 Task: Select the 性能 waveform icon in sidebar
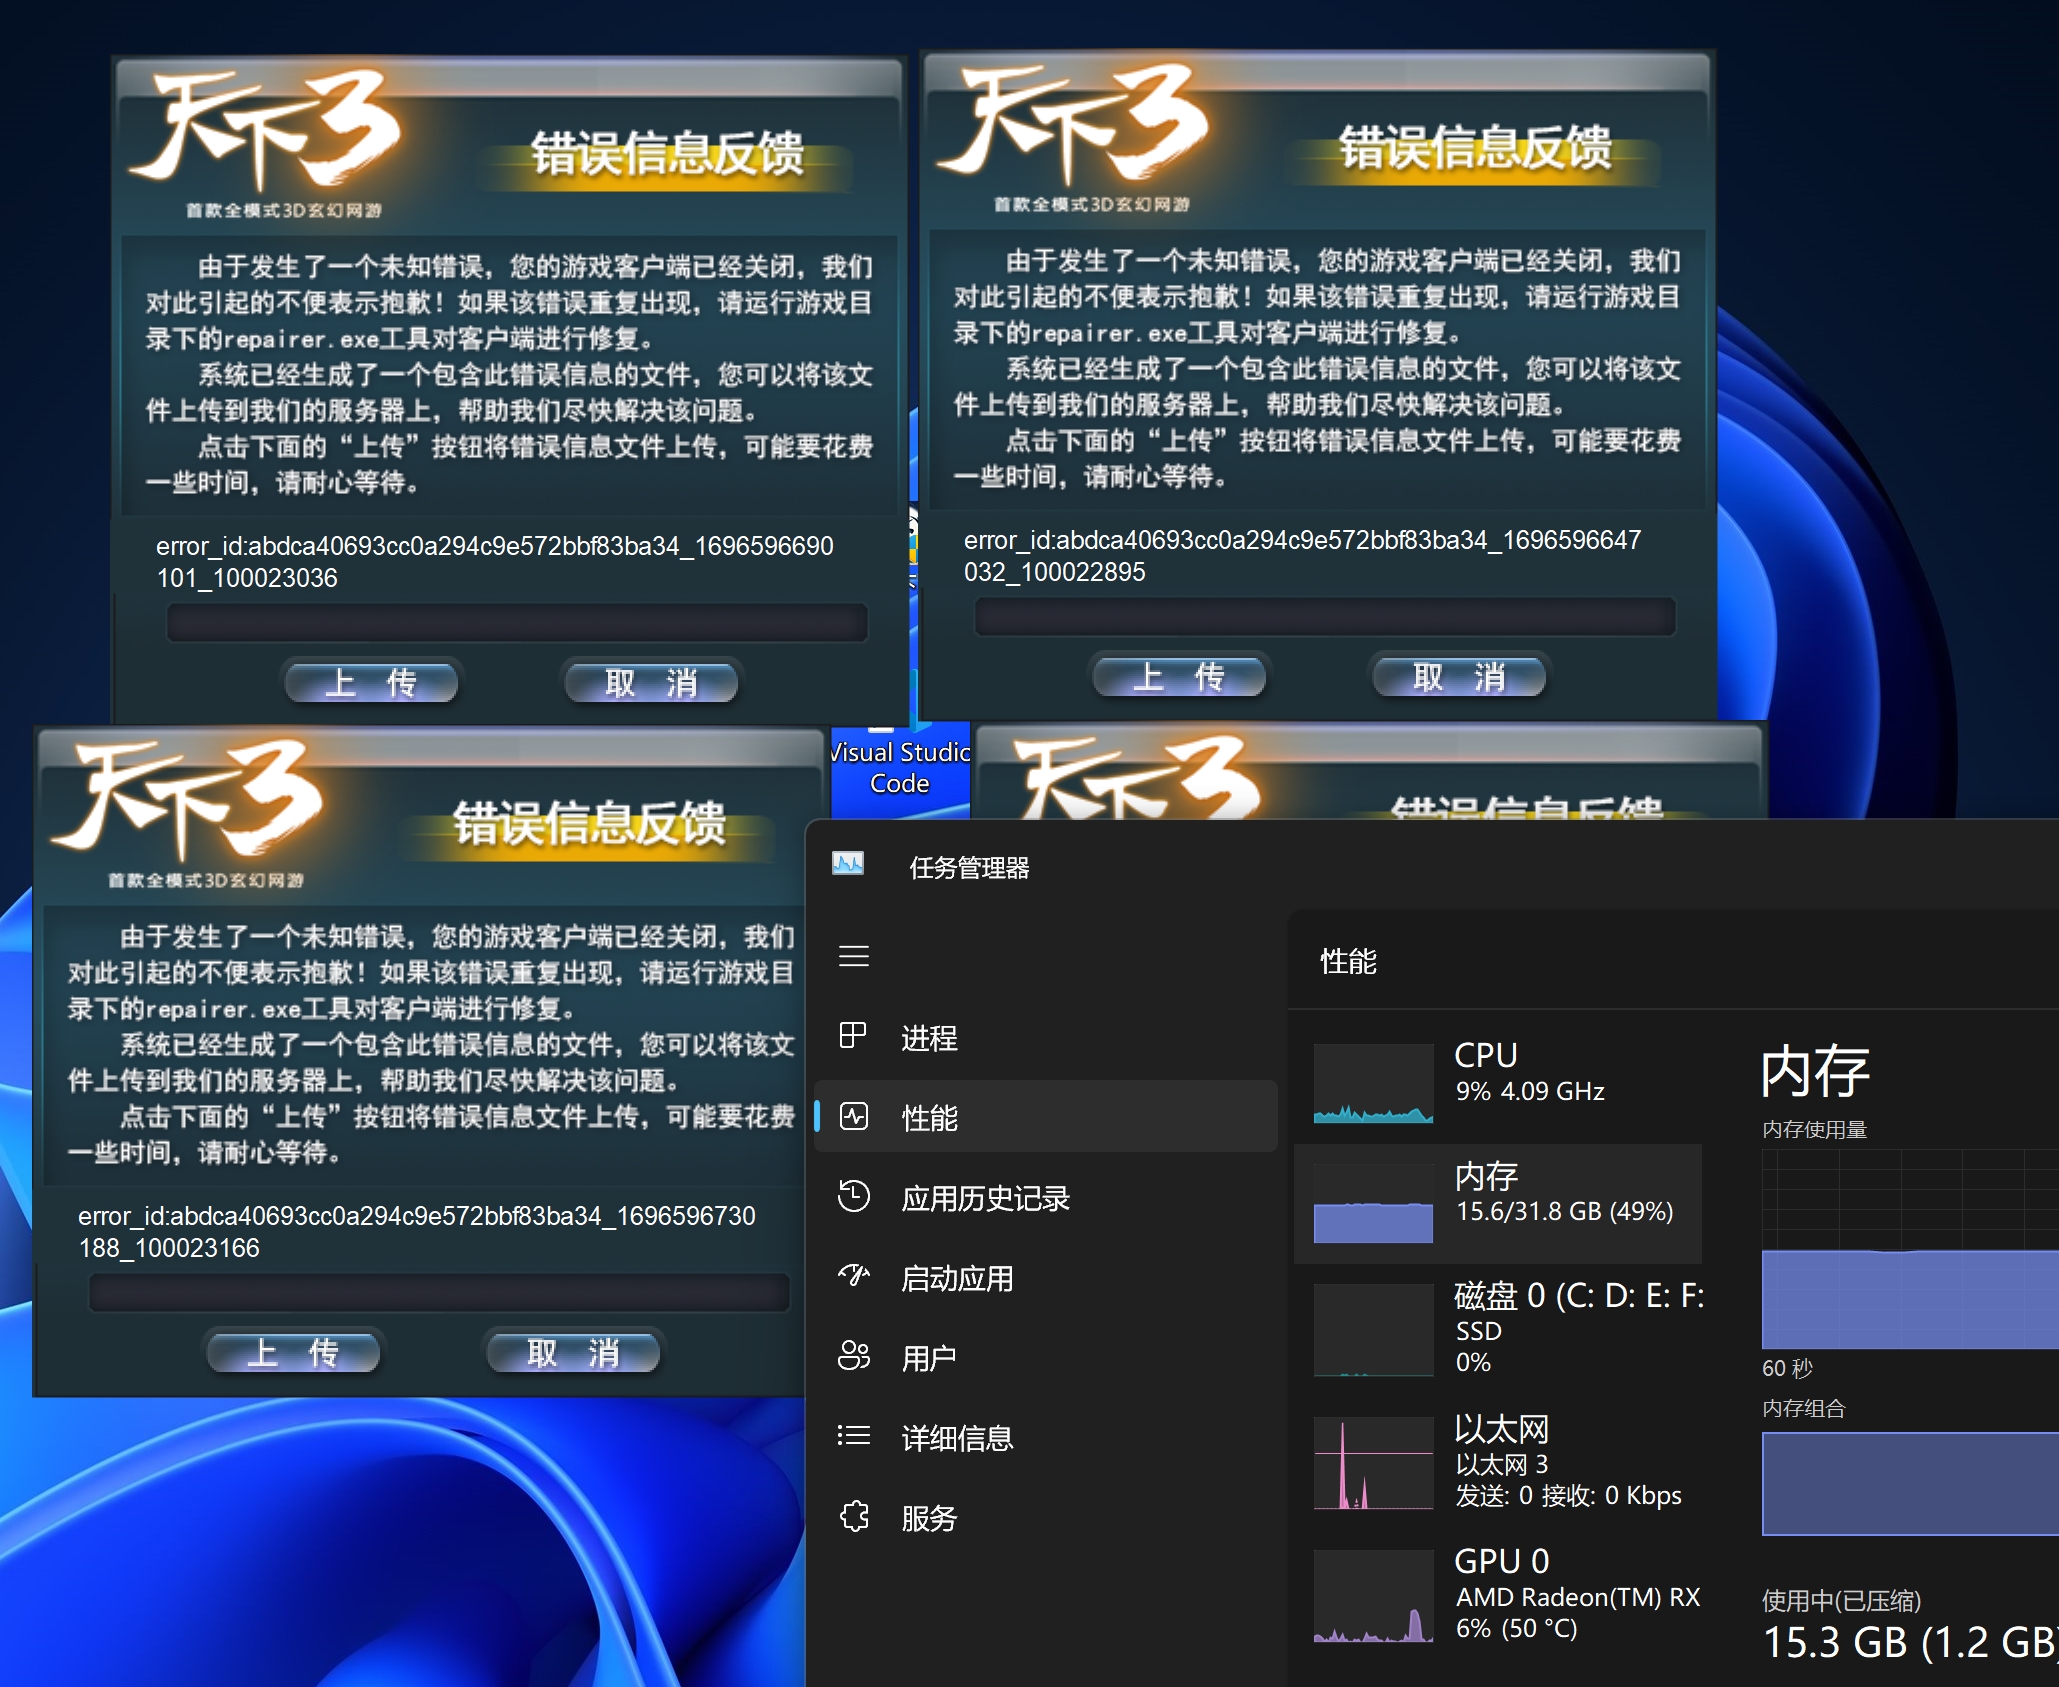853,1116
